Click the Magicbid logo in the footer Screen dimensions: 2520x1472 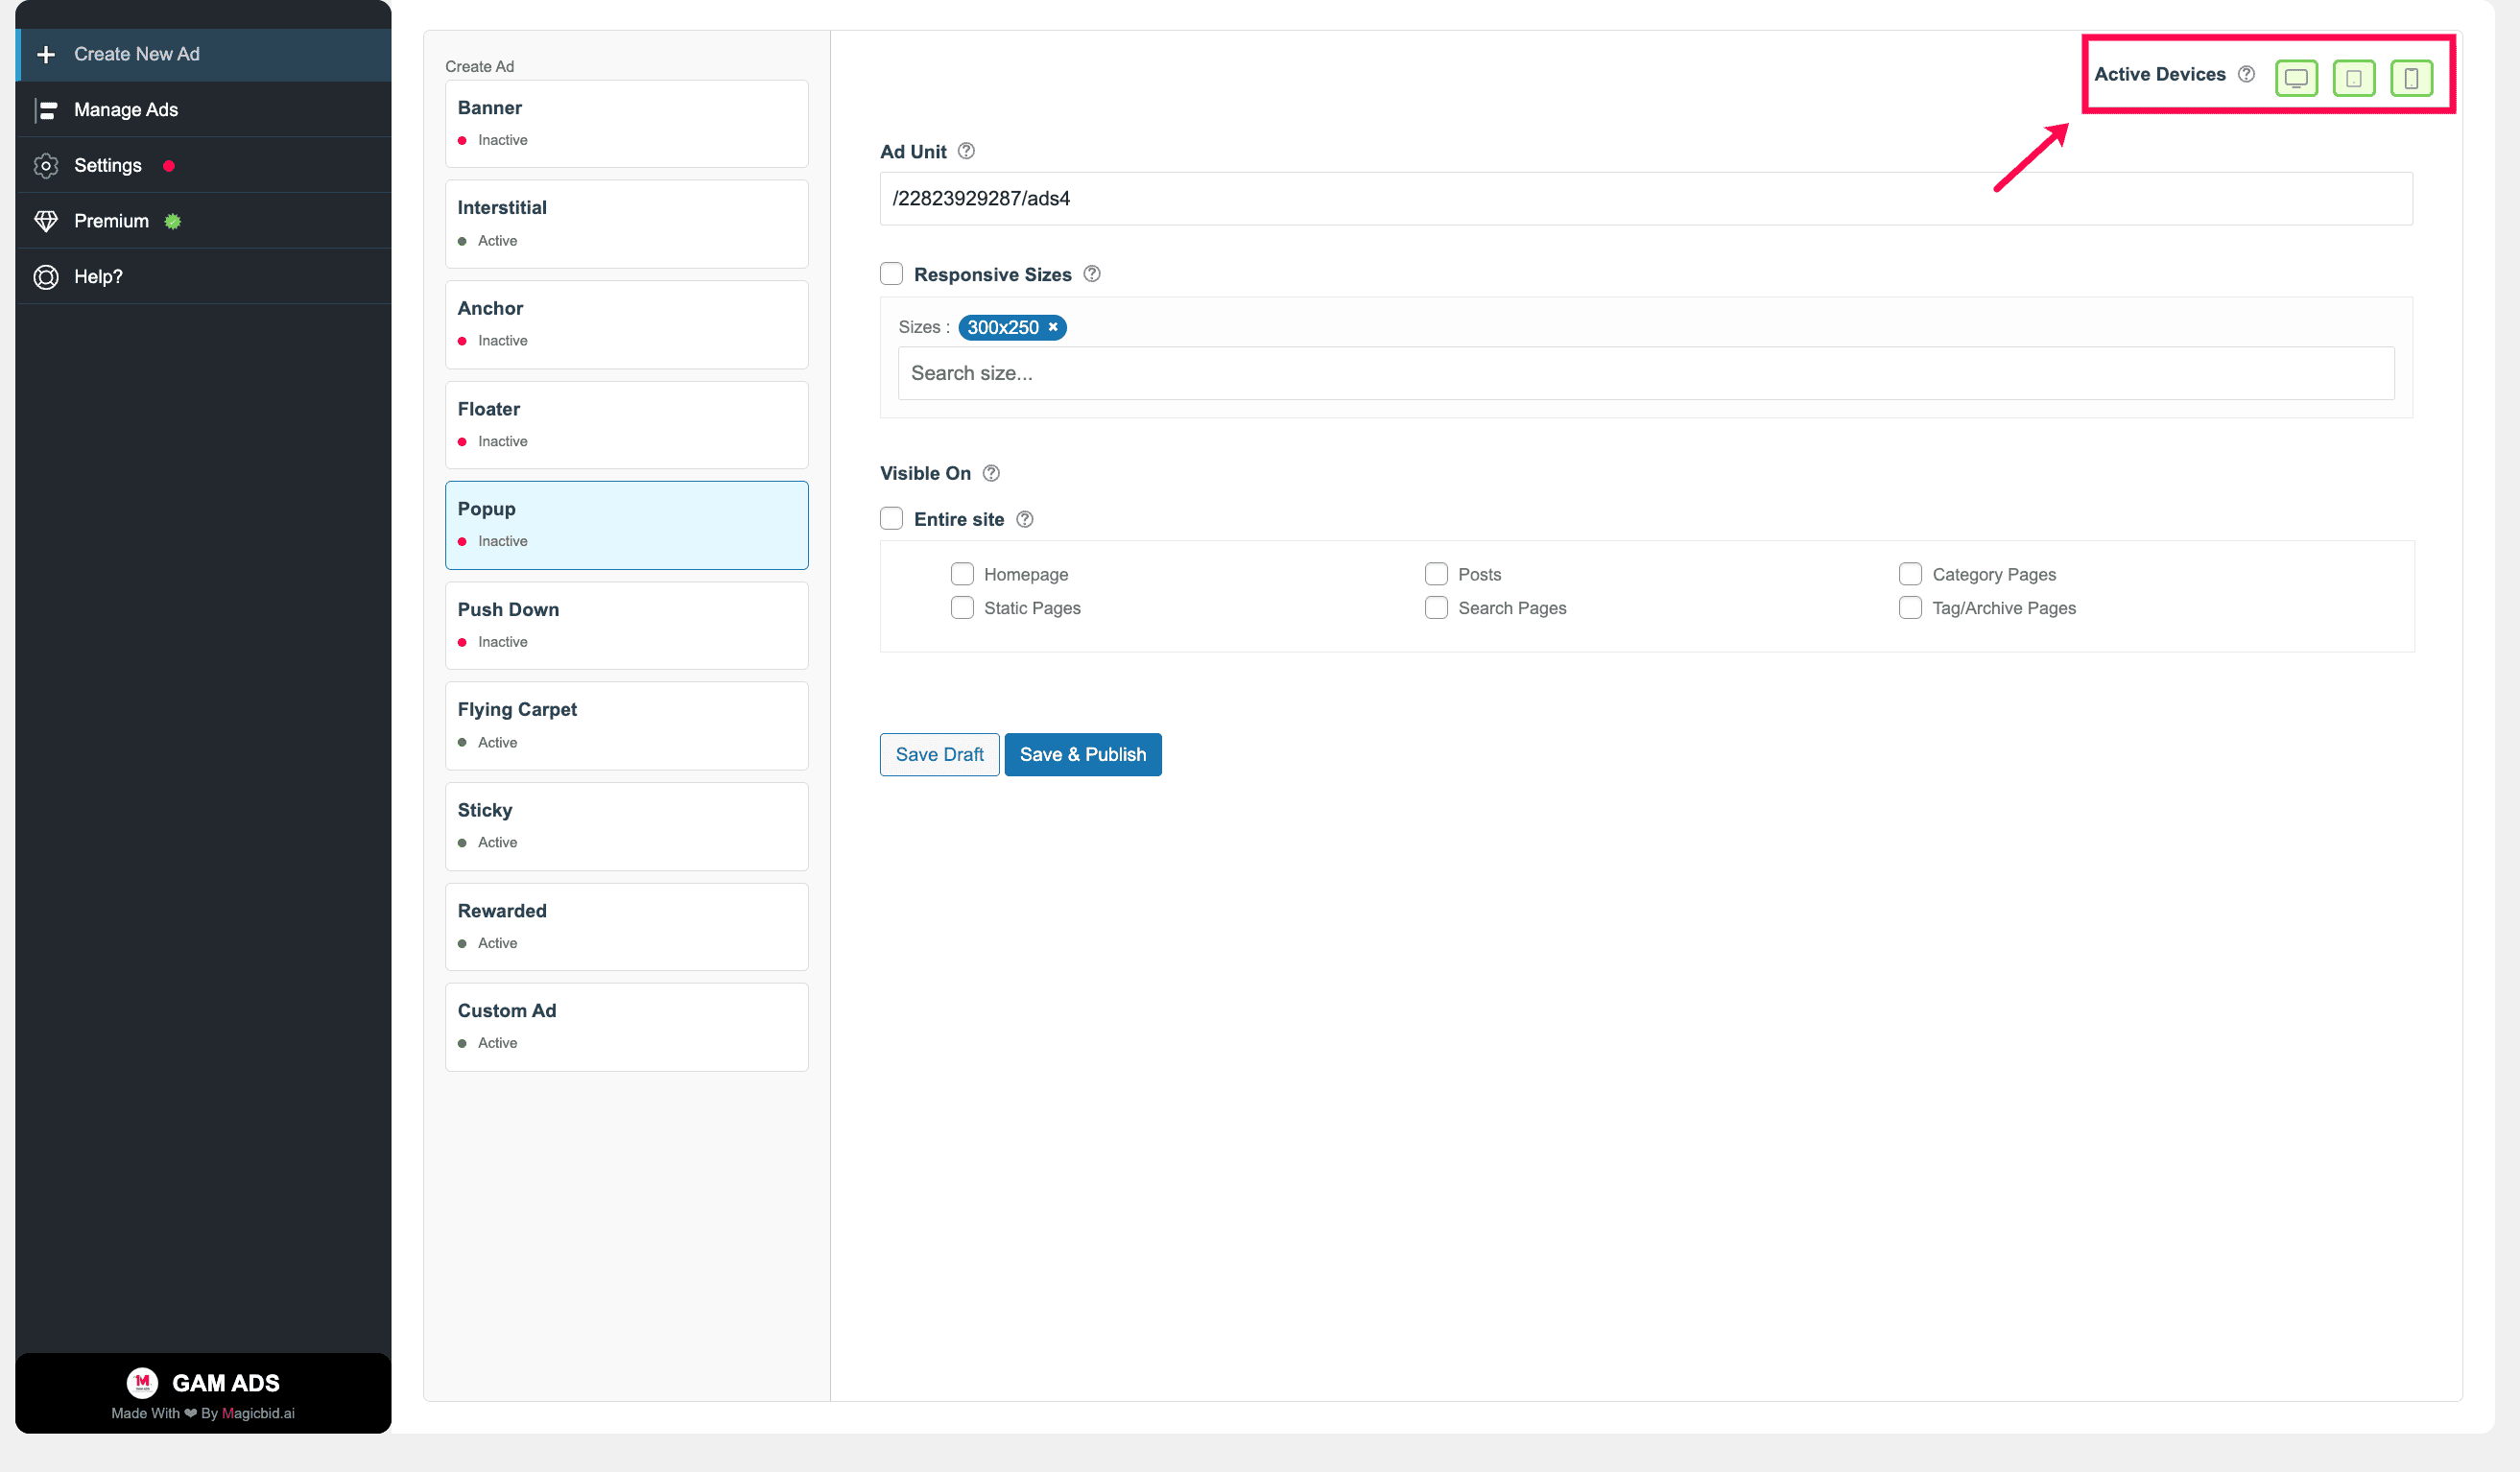tap(142, 1382)
